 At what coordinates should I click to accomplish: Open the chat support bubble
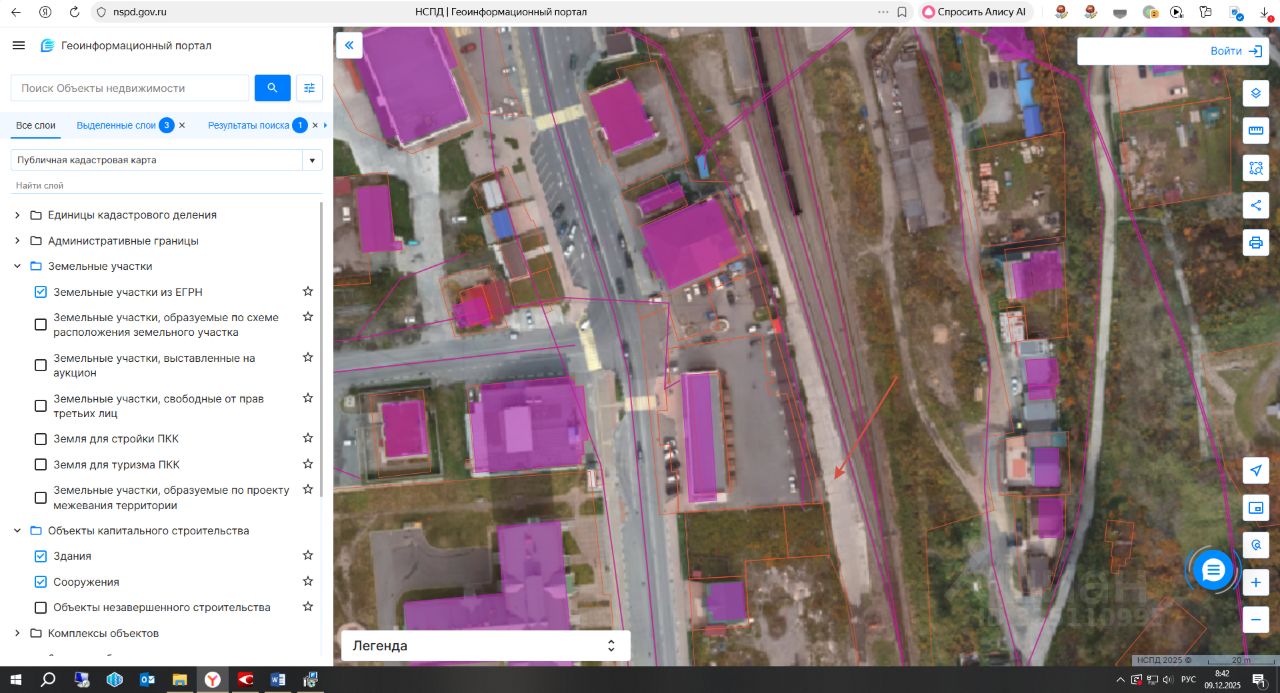[1213, 570]
